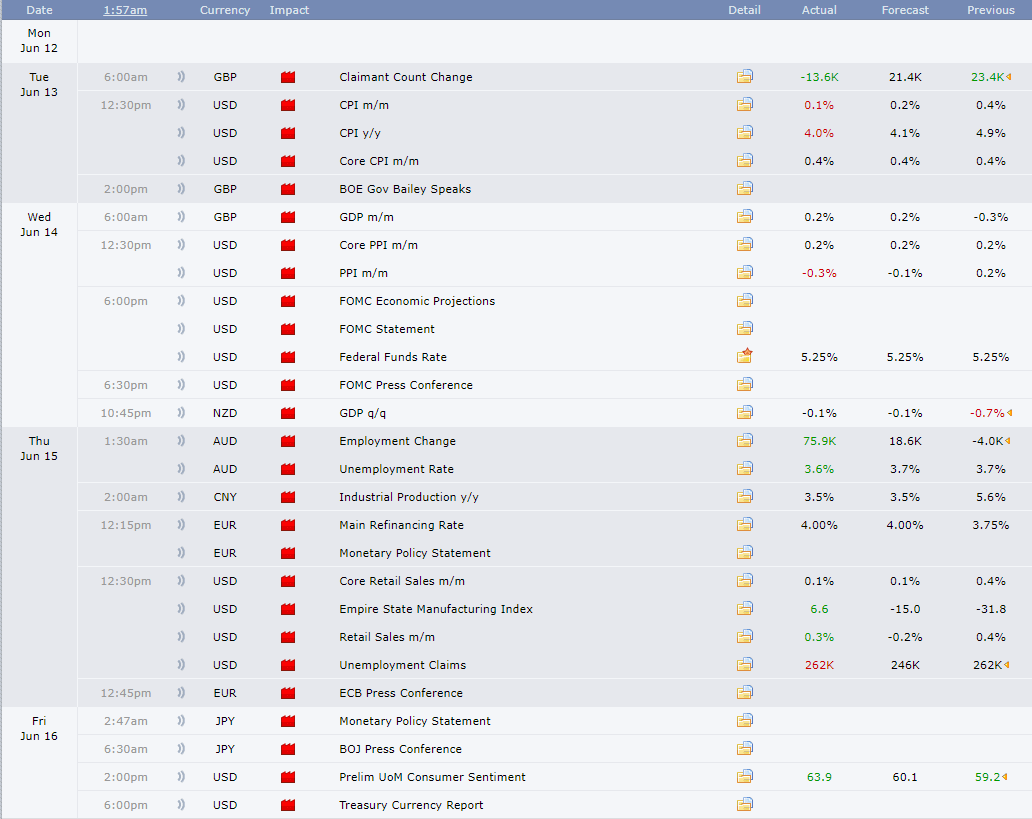Viewport: 1032px width, 819px height.
Task: Click the 10:45pm time for NZD GDP
Action: point(126,413)
